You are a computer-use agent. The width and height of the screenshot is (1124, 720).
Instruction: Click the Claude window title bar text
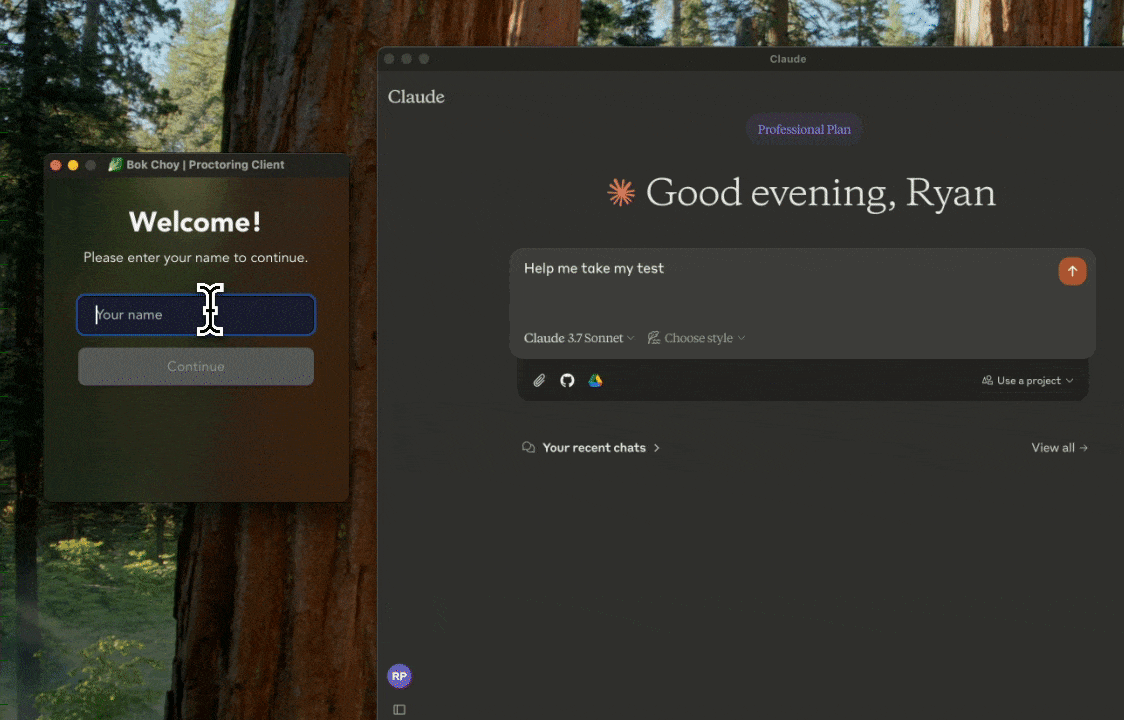click(x=788, y=59)
